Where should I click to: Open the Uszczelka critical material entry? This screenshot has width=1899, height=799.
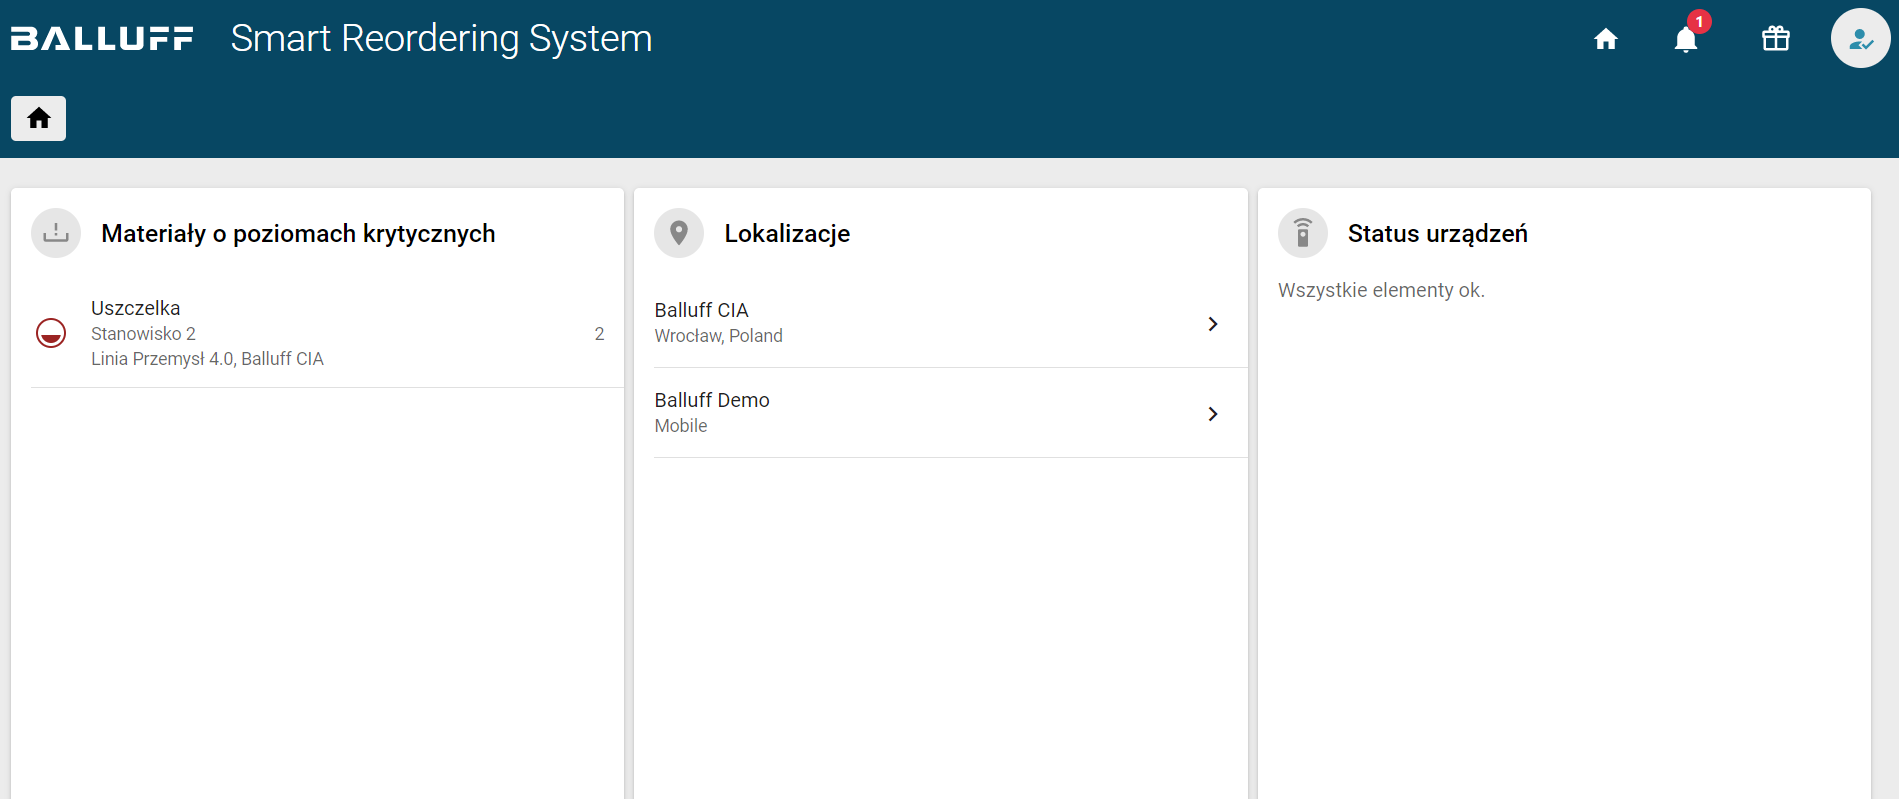pos(136,308)
